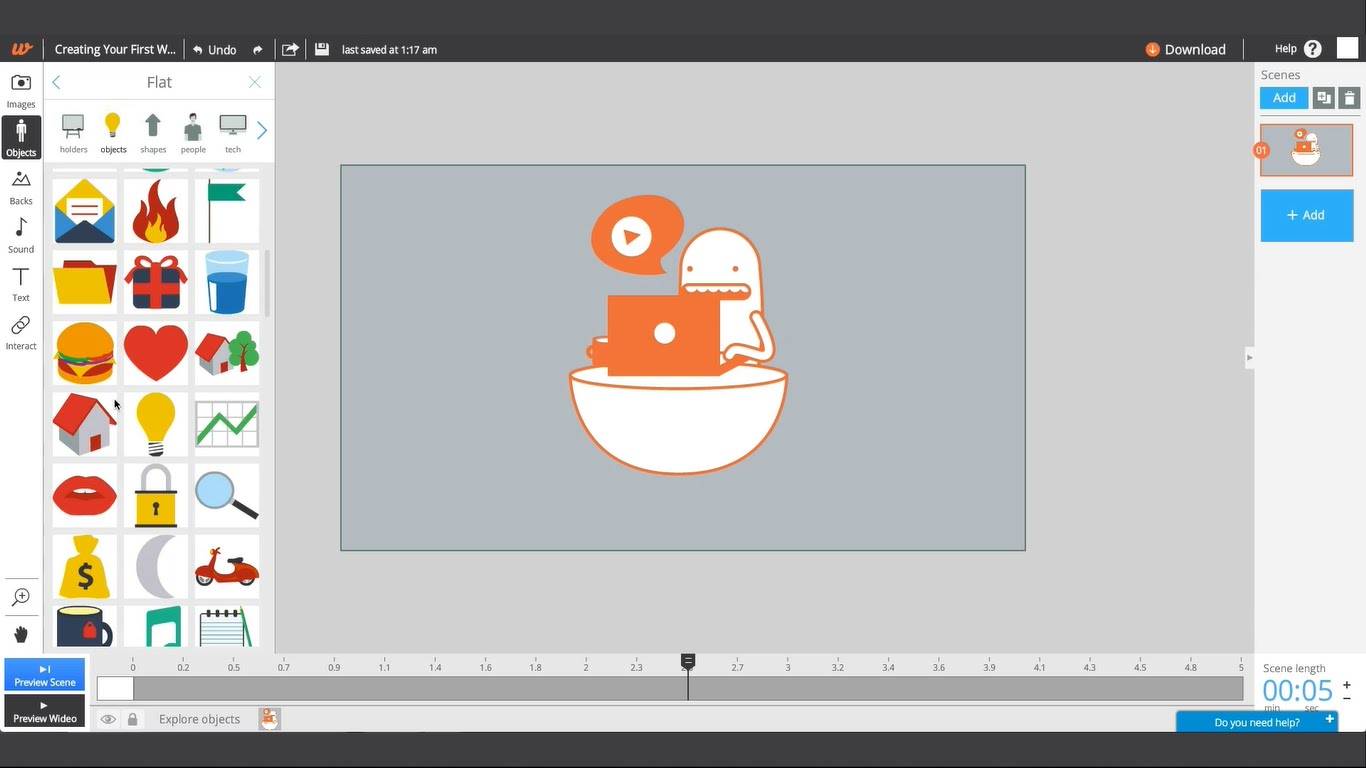Show next object categories with right chevron
Viewport: 1366px width, 768px height.
tap(262, 130)
